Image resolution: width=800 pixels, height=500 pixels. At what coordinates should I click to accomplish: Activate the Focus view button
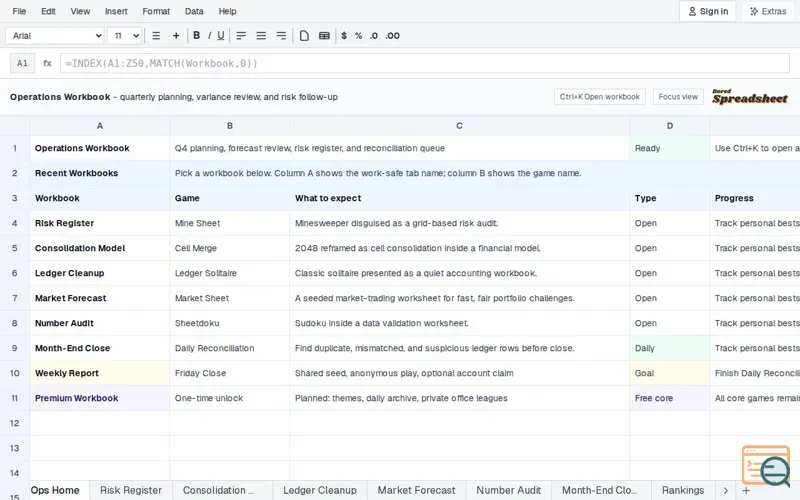click(678, 97)
